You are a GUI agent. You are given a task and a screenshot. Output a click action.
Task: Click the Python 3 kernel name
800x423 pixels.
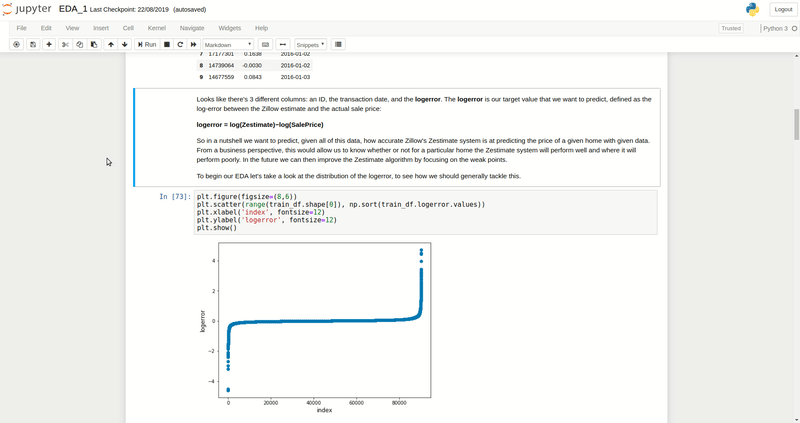[x=776, y=29]
